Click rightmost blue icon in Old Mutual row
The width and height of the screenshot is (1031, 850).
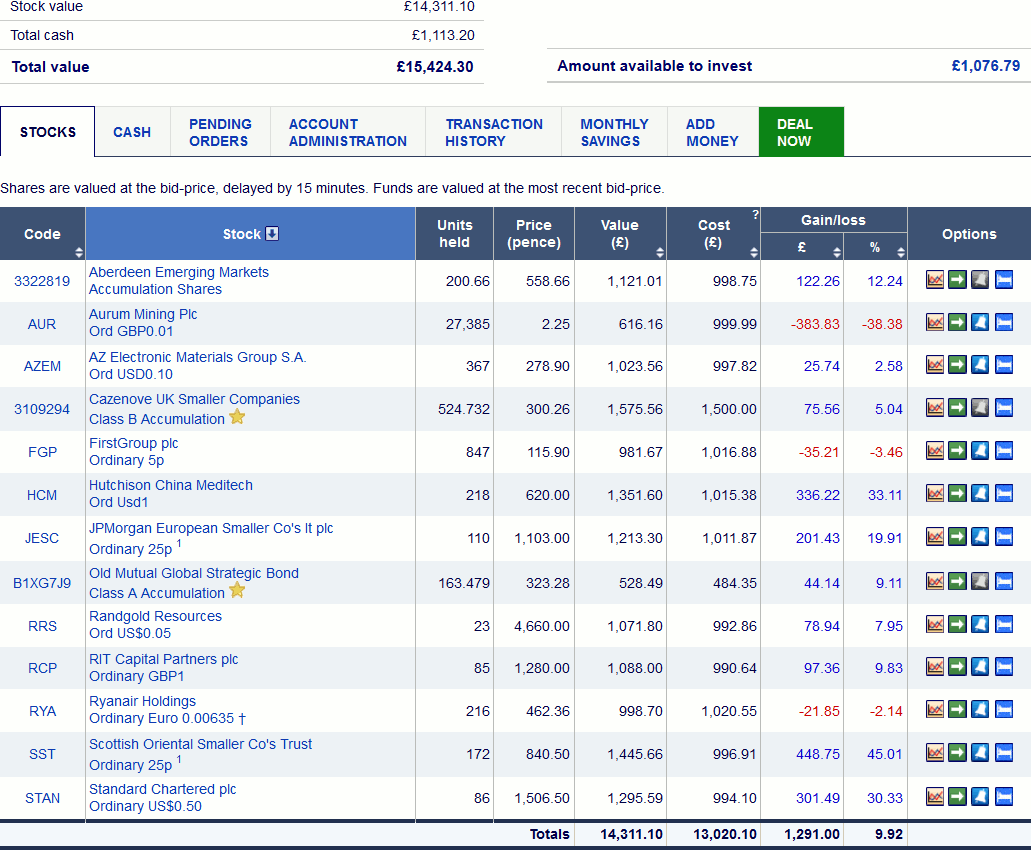(1003, 582)
